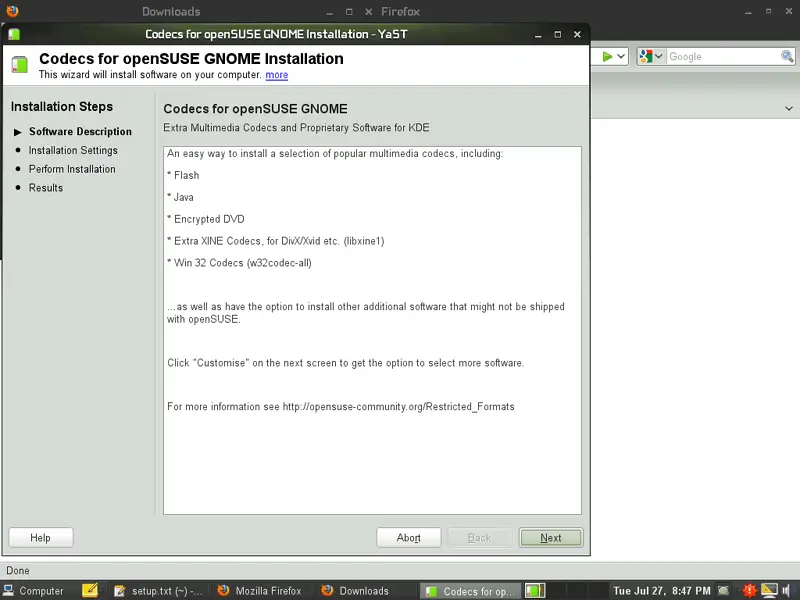Open the "more" link in the wizard header
This screenshot has height=600, width=800.
click(x=277, y=74)
